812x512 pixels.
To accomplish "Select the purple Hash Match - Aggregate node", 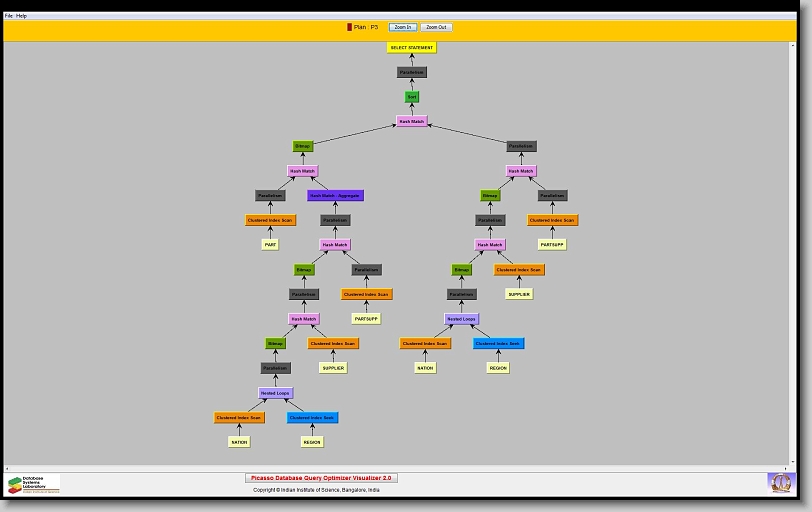I will point(335,196).
